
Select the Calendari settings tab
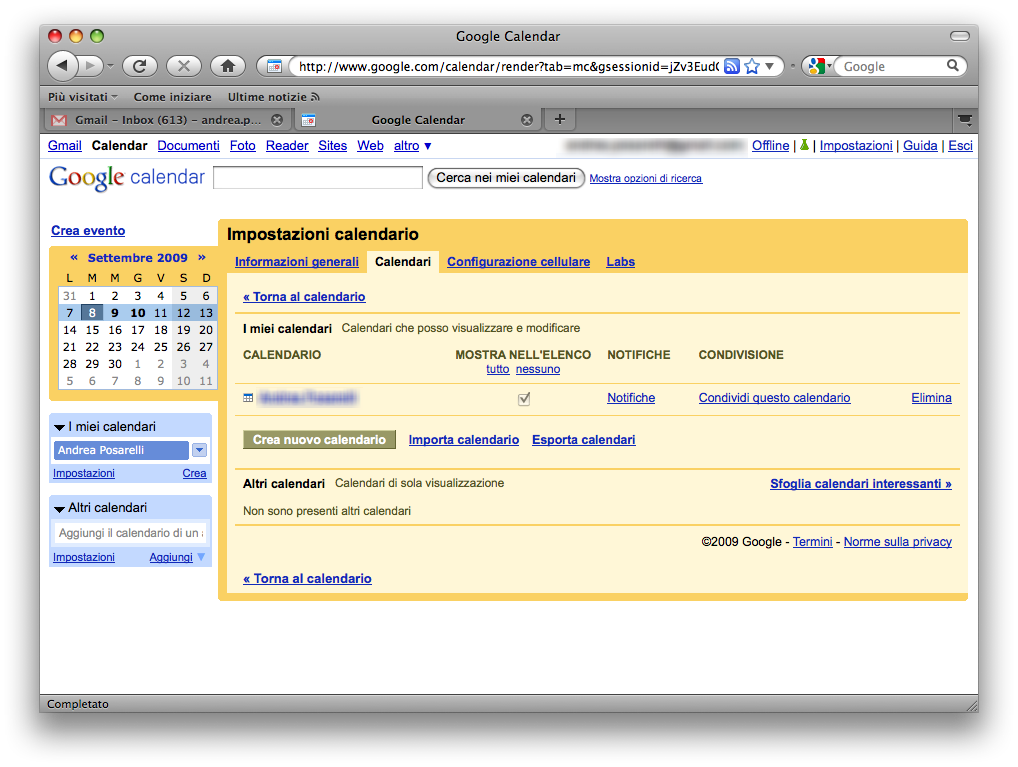click(403, 262)
